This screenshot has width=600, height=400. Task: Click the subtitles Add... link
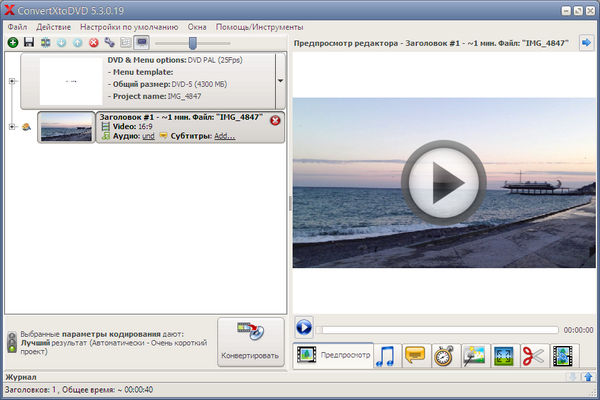click(224, 136)
